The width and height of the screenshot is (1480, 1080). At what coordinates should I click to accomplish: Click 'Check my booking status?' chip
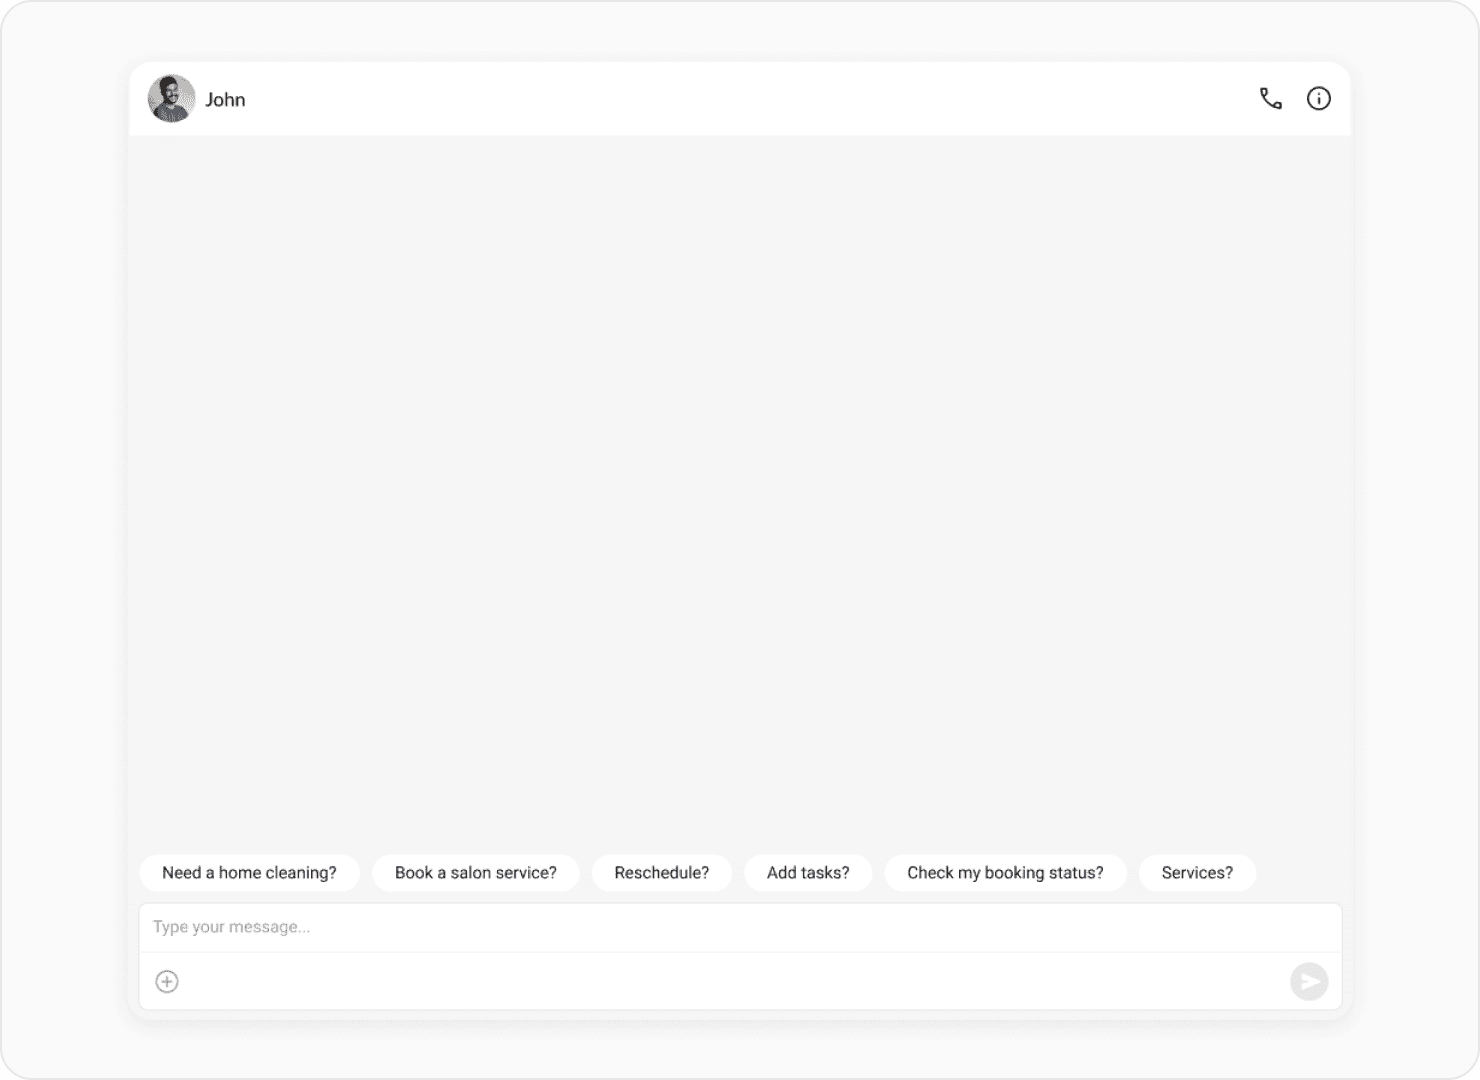[x=1005, y=873]
